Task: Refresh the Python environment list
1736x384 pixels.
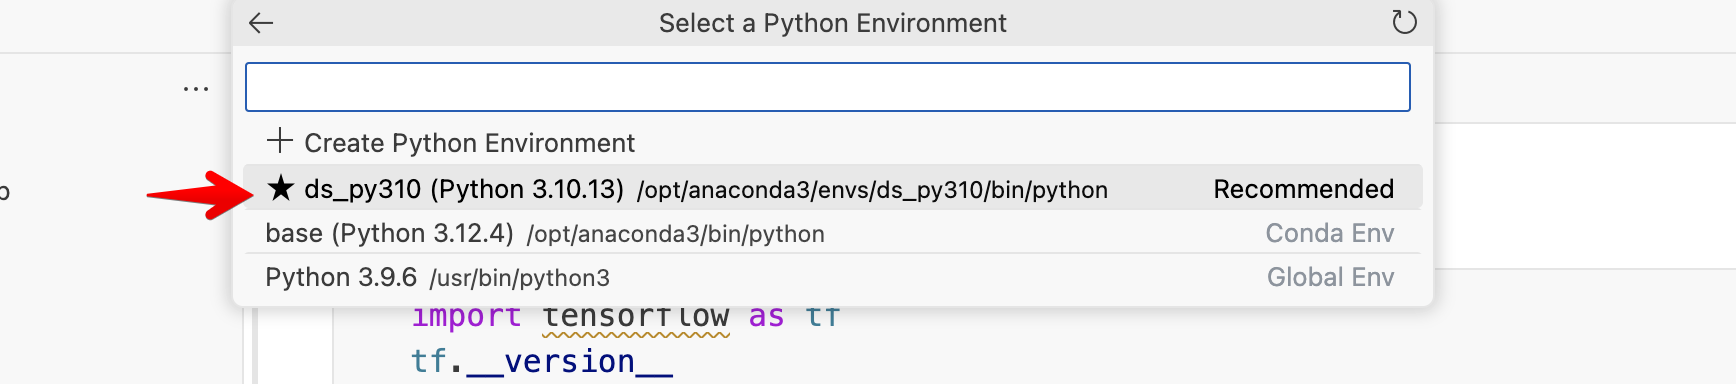Action: click(1404, 22)
